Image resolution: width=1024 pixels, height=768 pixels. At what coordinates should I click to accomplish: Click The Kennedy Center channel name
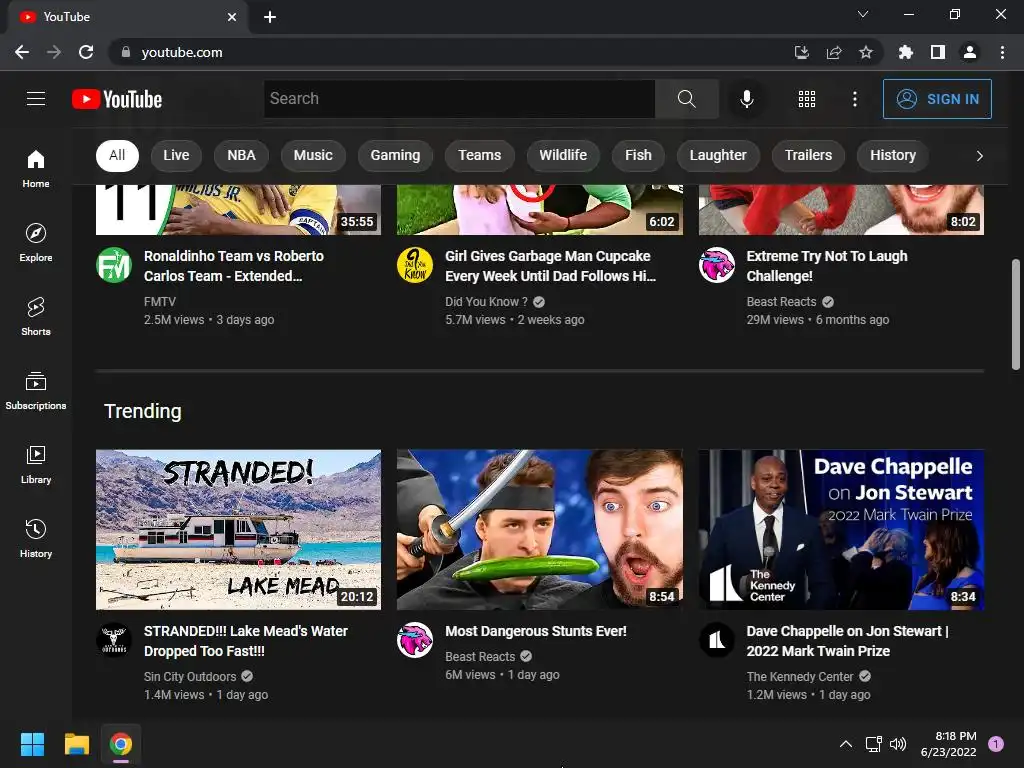(800, 677)
